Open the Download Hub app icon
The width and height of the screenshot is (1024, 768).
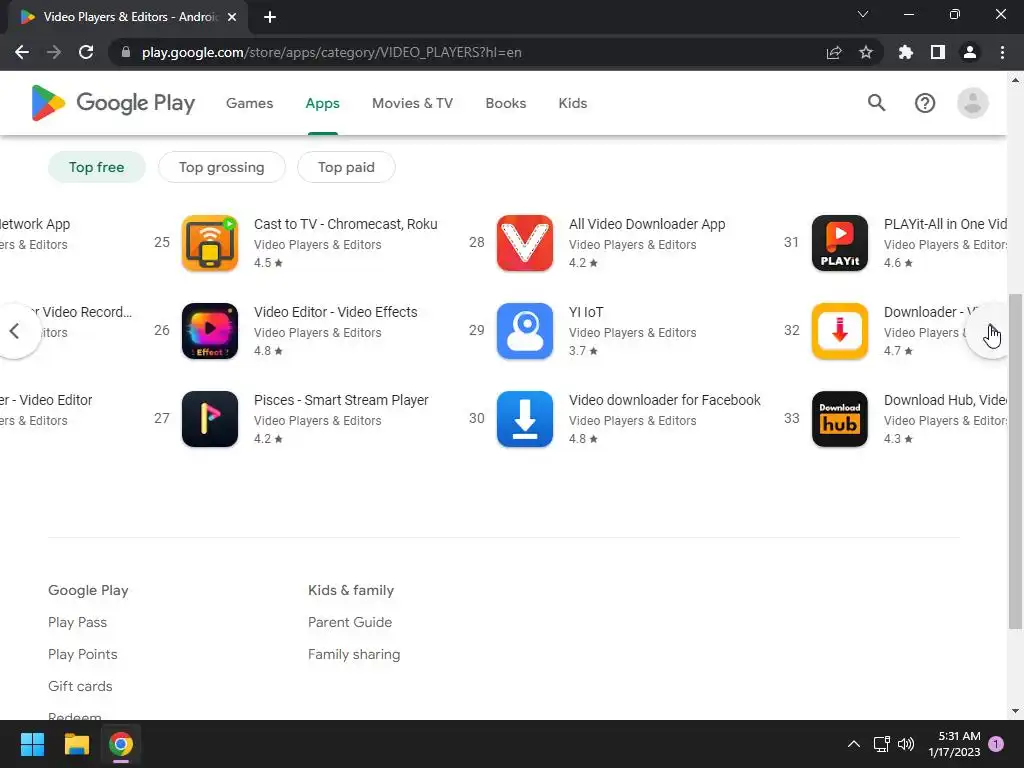840,419
